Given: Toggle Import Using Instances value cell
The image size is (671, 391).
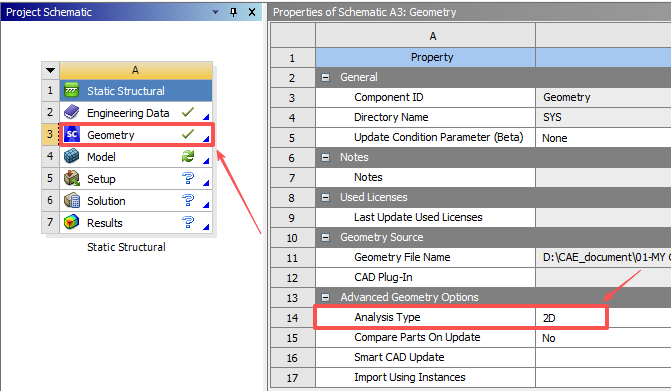Looking at the screenshot, I should tap(603, 378).
